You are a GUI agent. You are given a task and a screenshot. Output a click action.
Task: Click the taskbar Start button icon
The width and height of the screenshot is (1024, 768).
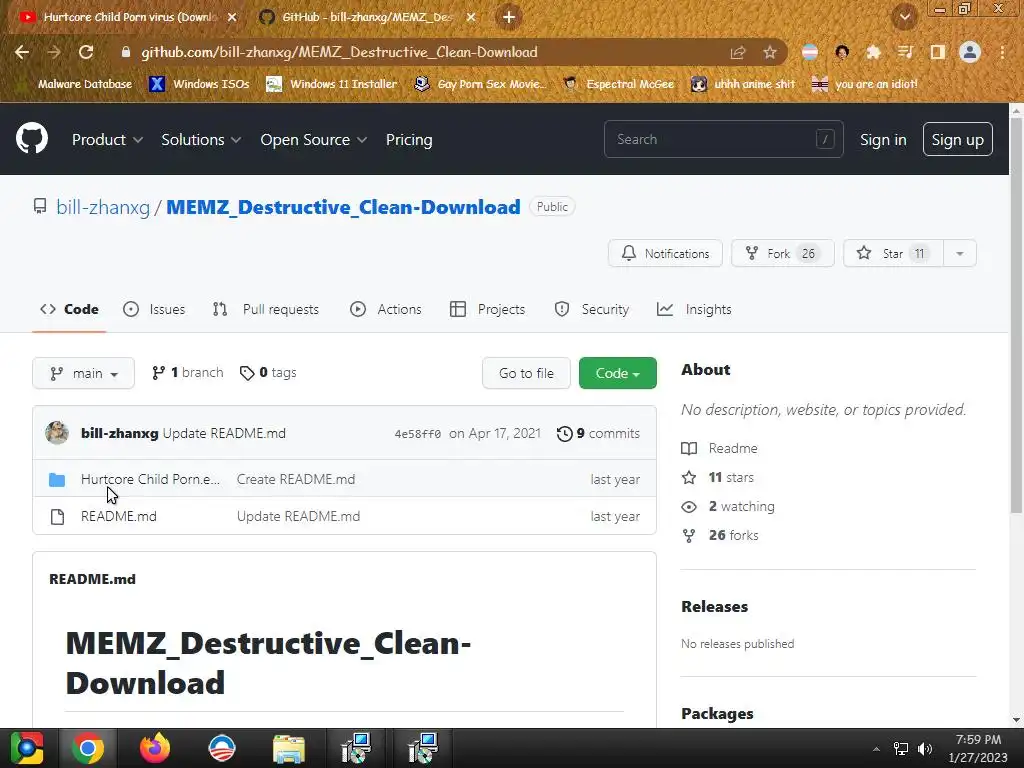27,748
